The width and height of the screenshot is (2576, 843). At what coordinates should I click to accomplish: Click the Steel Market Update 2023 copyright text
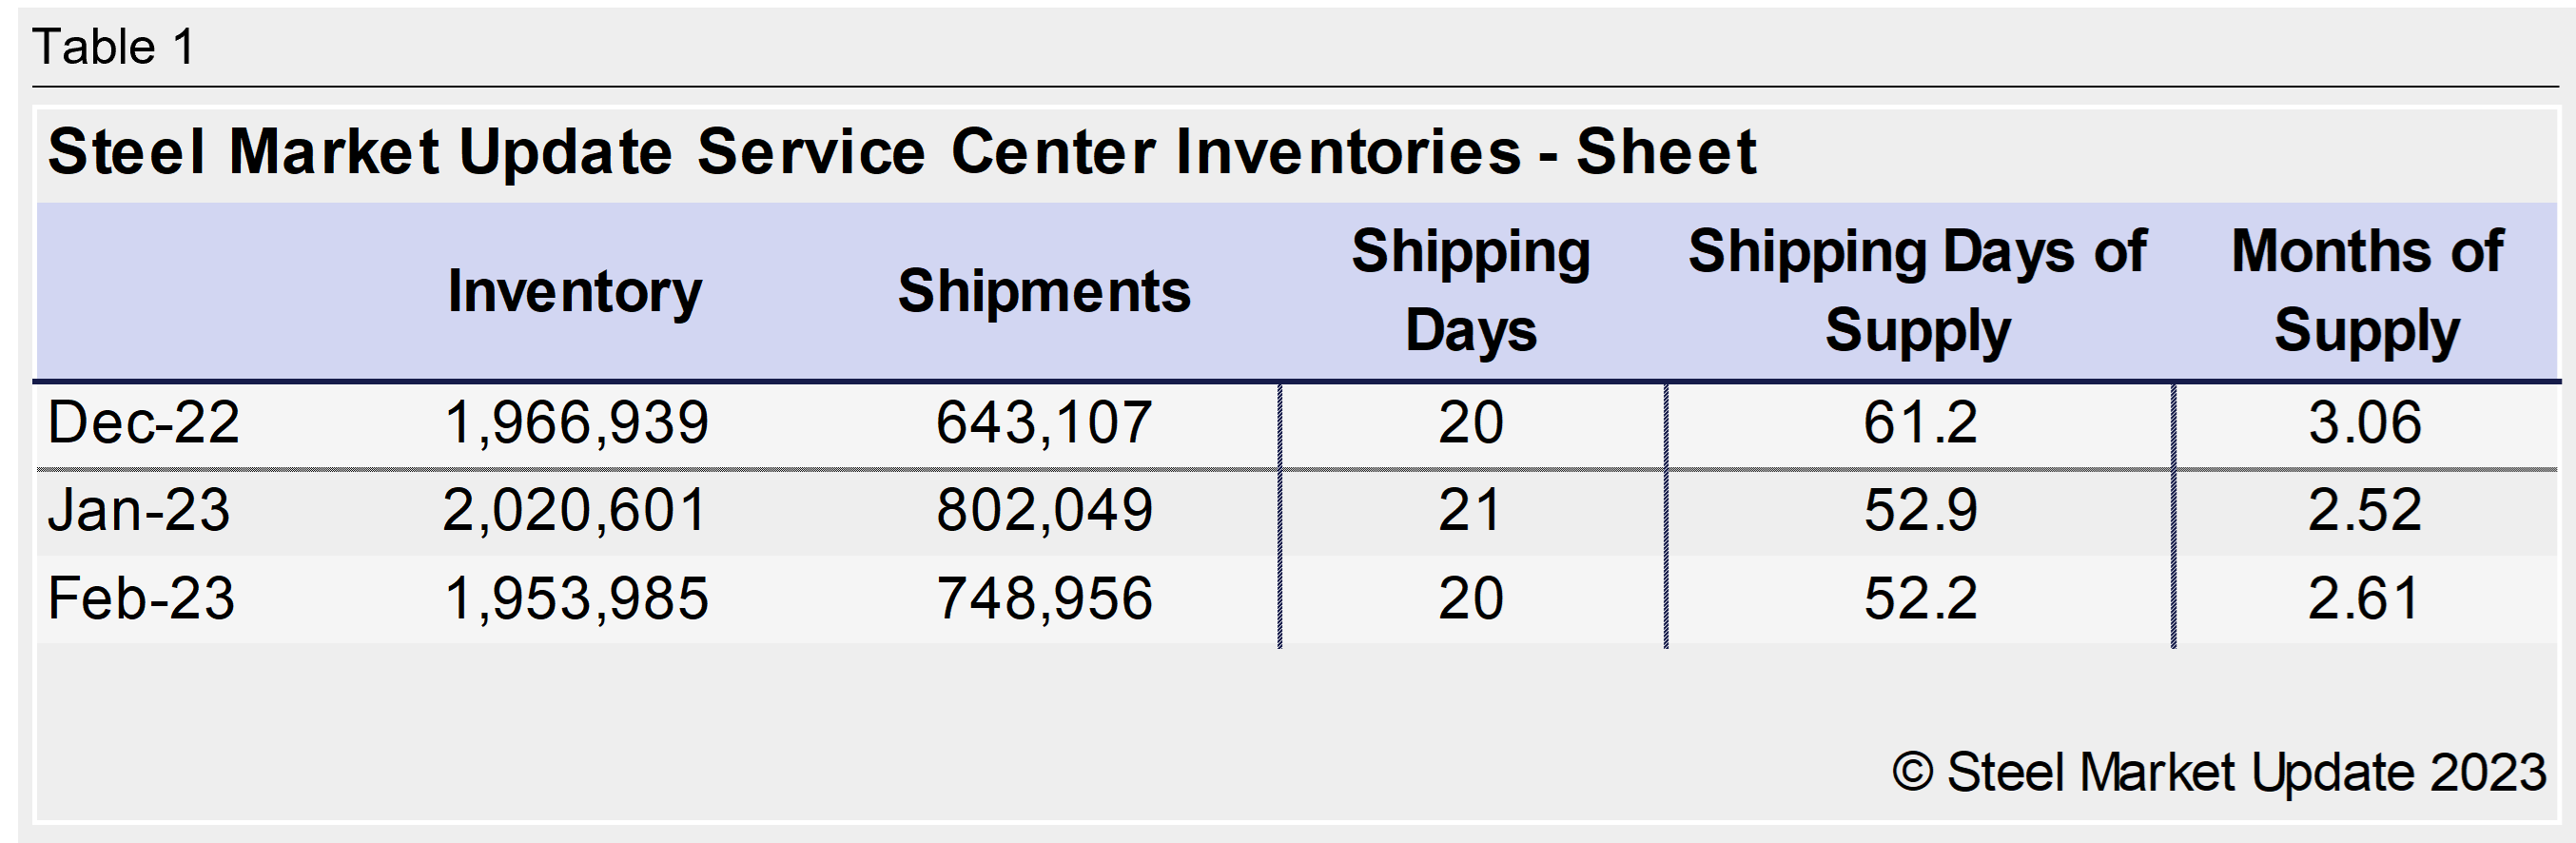[2219, 773]
